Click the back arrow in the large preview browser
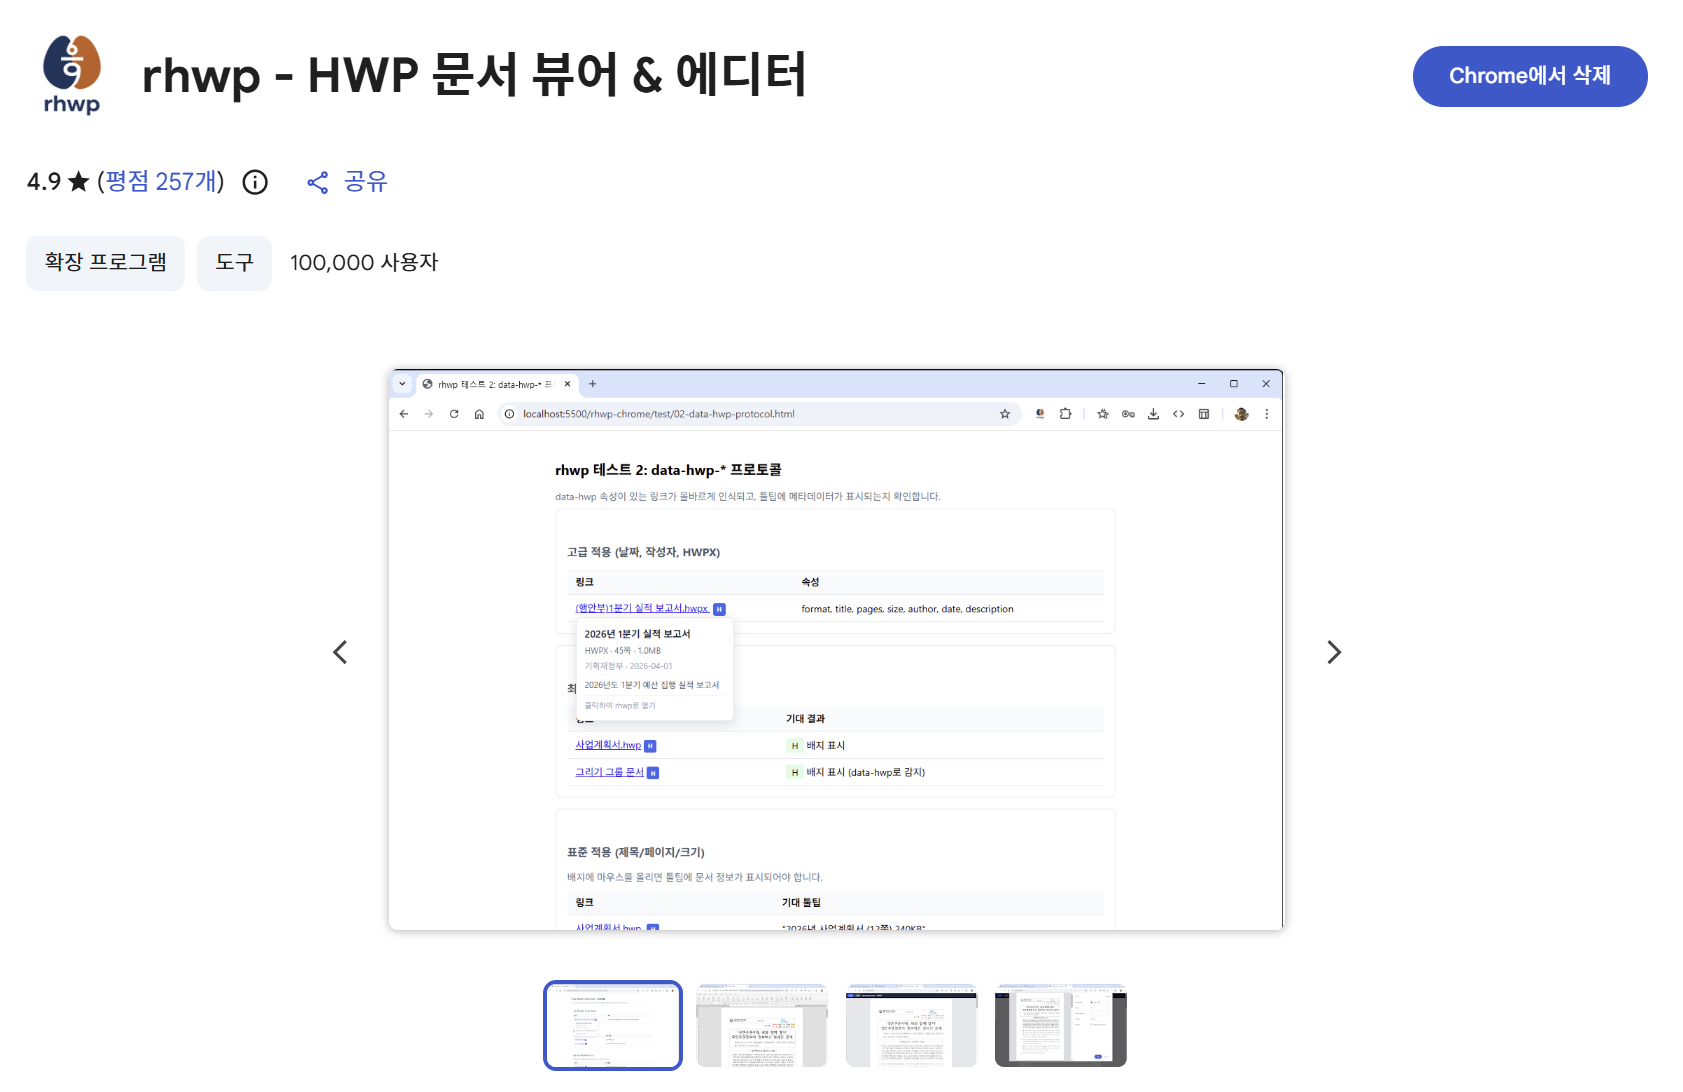 click(x=404, y=414)
